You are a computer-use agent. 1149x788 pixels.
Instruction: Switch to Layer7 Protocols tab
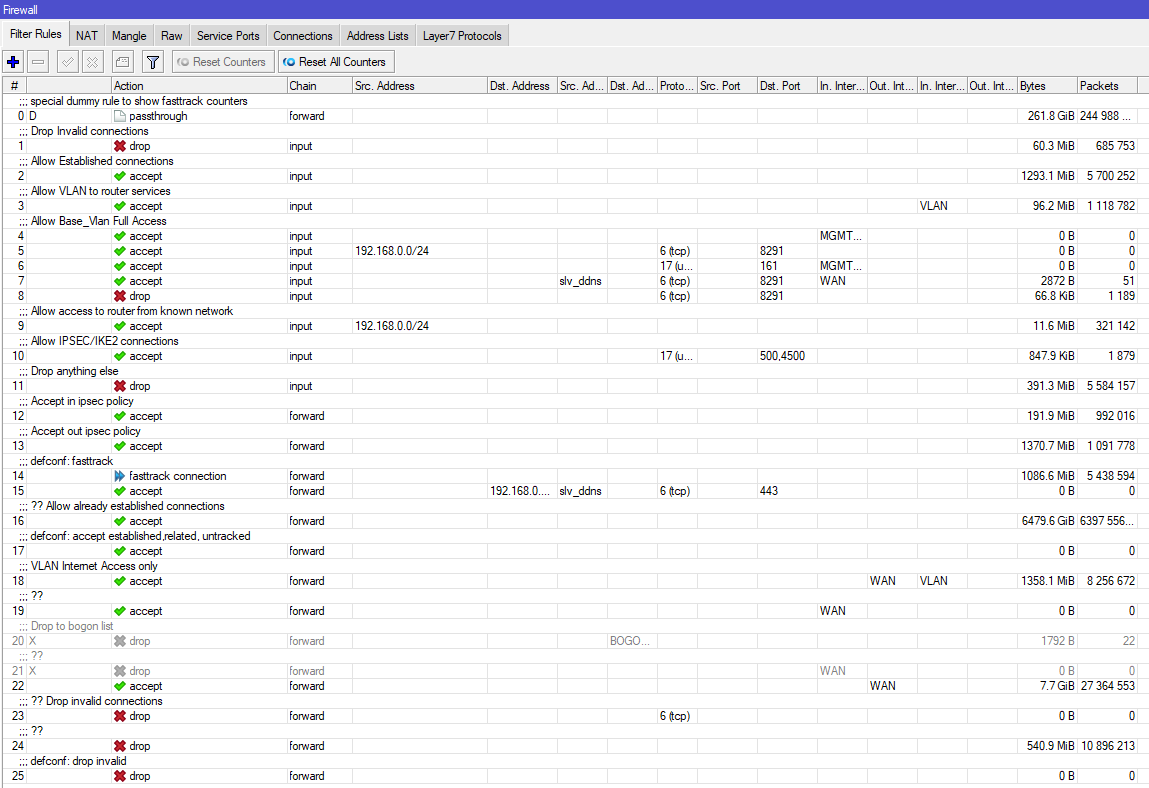click(462, 35)
